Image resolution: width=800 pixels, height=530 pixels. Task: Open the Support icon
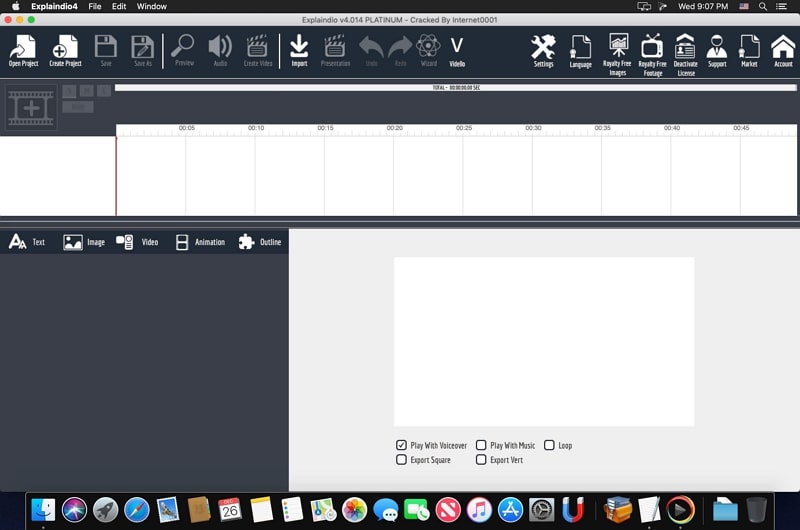[717, 51]
